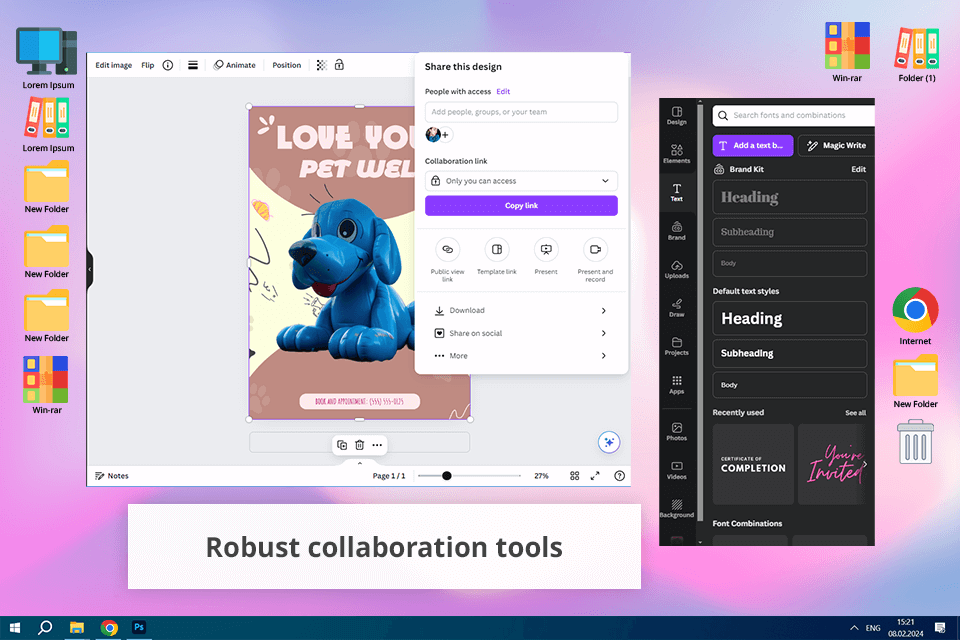
Task: Select the You're Invited font thumbnail
Action: pos(833,464)
